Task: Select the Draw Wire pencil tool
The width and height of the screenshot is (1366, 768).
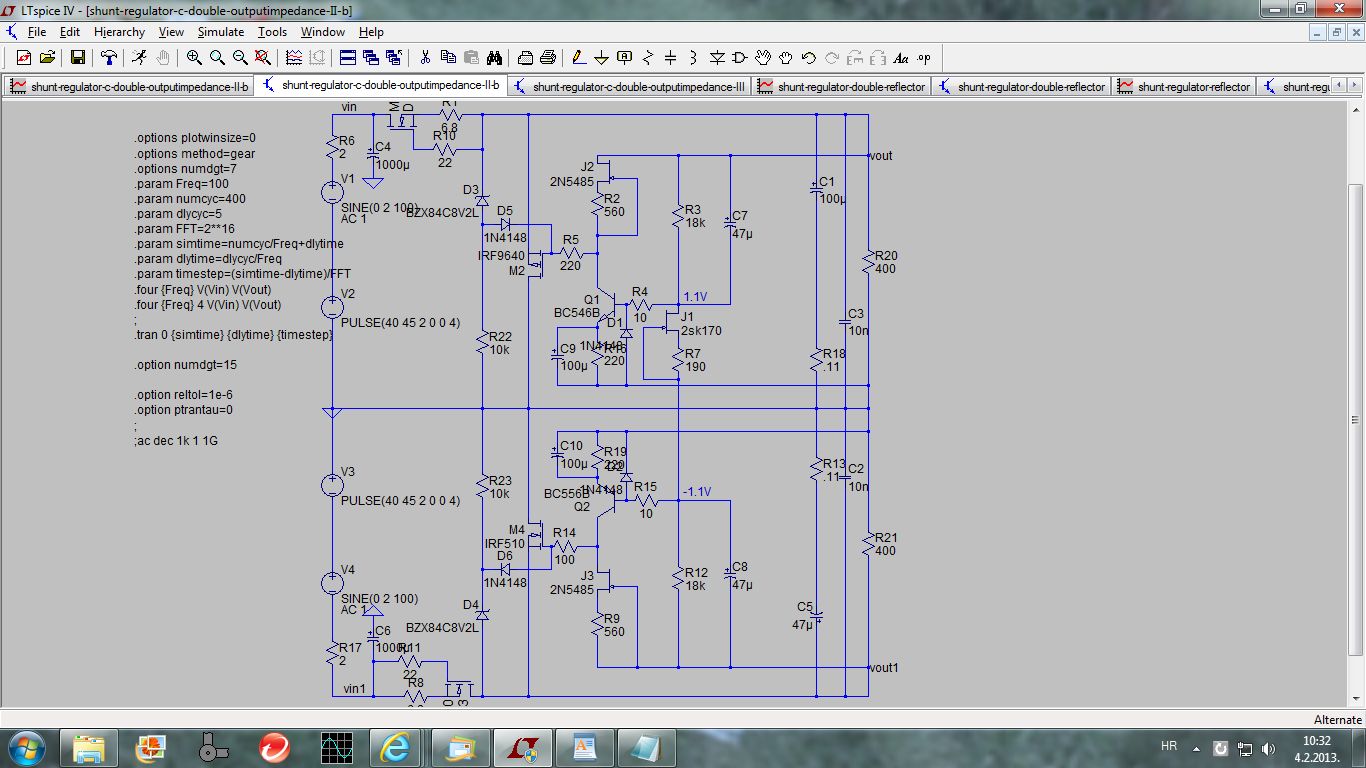Action: pyautogui.click(x=579, y=57)
